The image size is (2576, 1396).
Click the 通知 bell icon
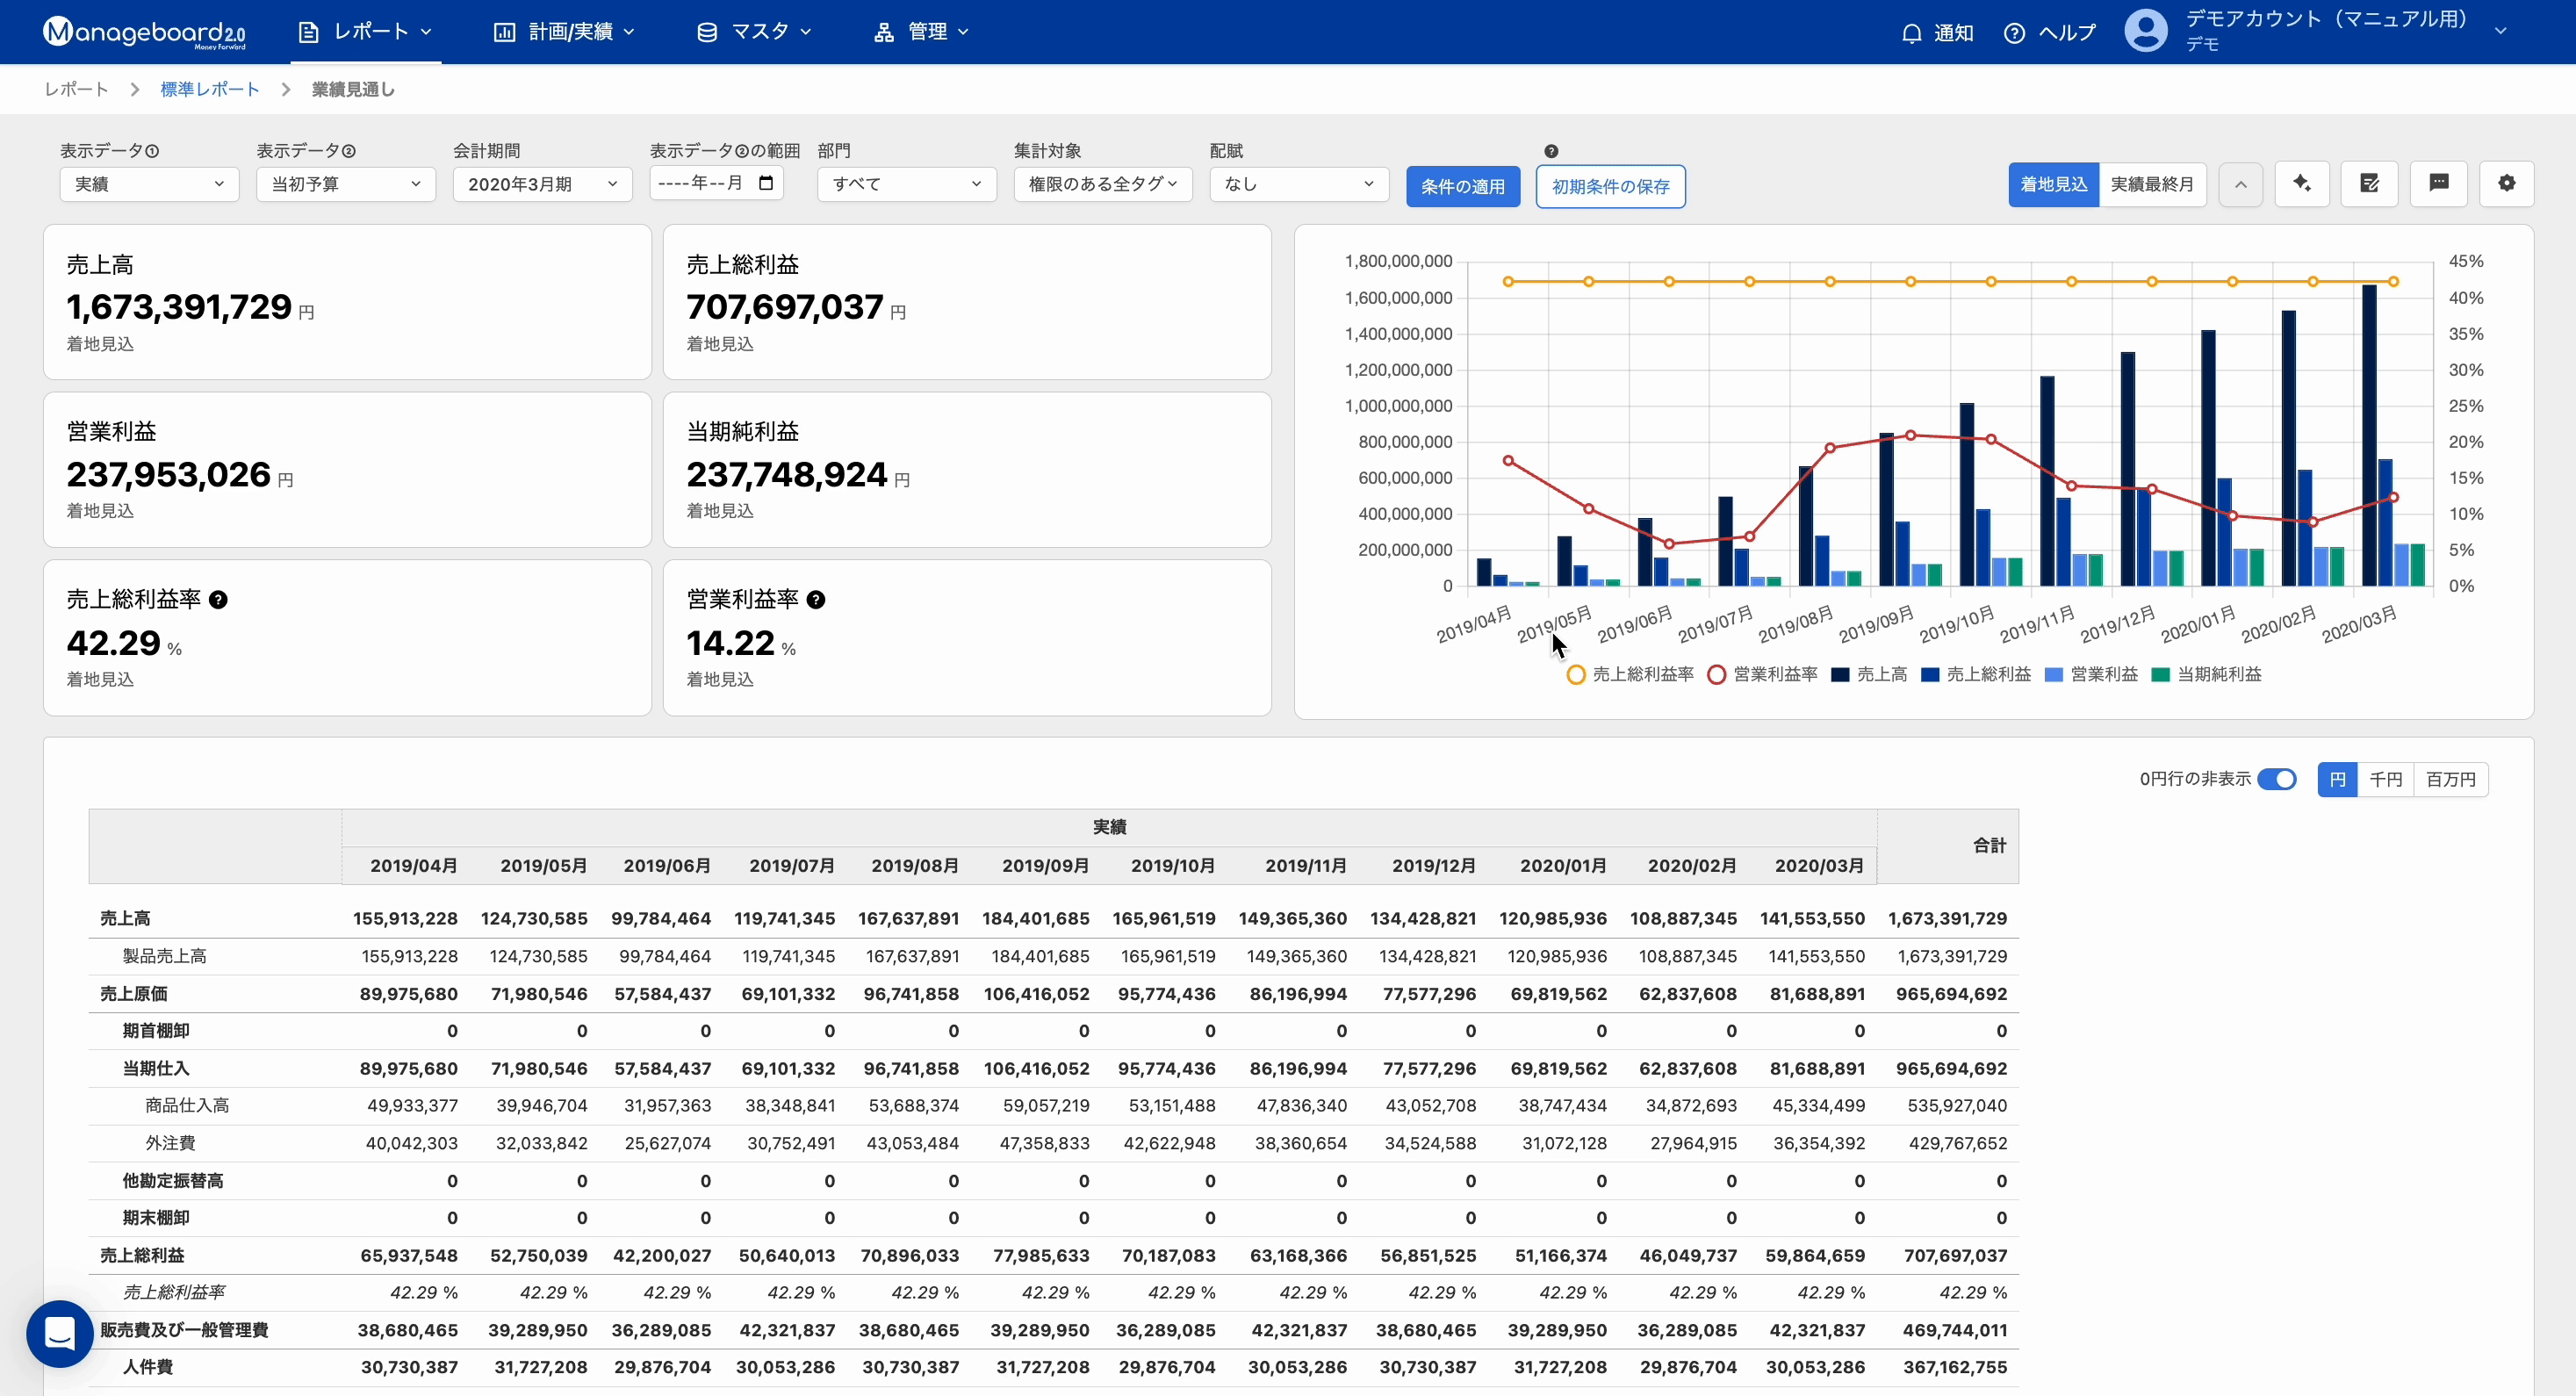tap(1911, 33)
